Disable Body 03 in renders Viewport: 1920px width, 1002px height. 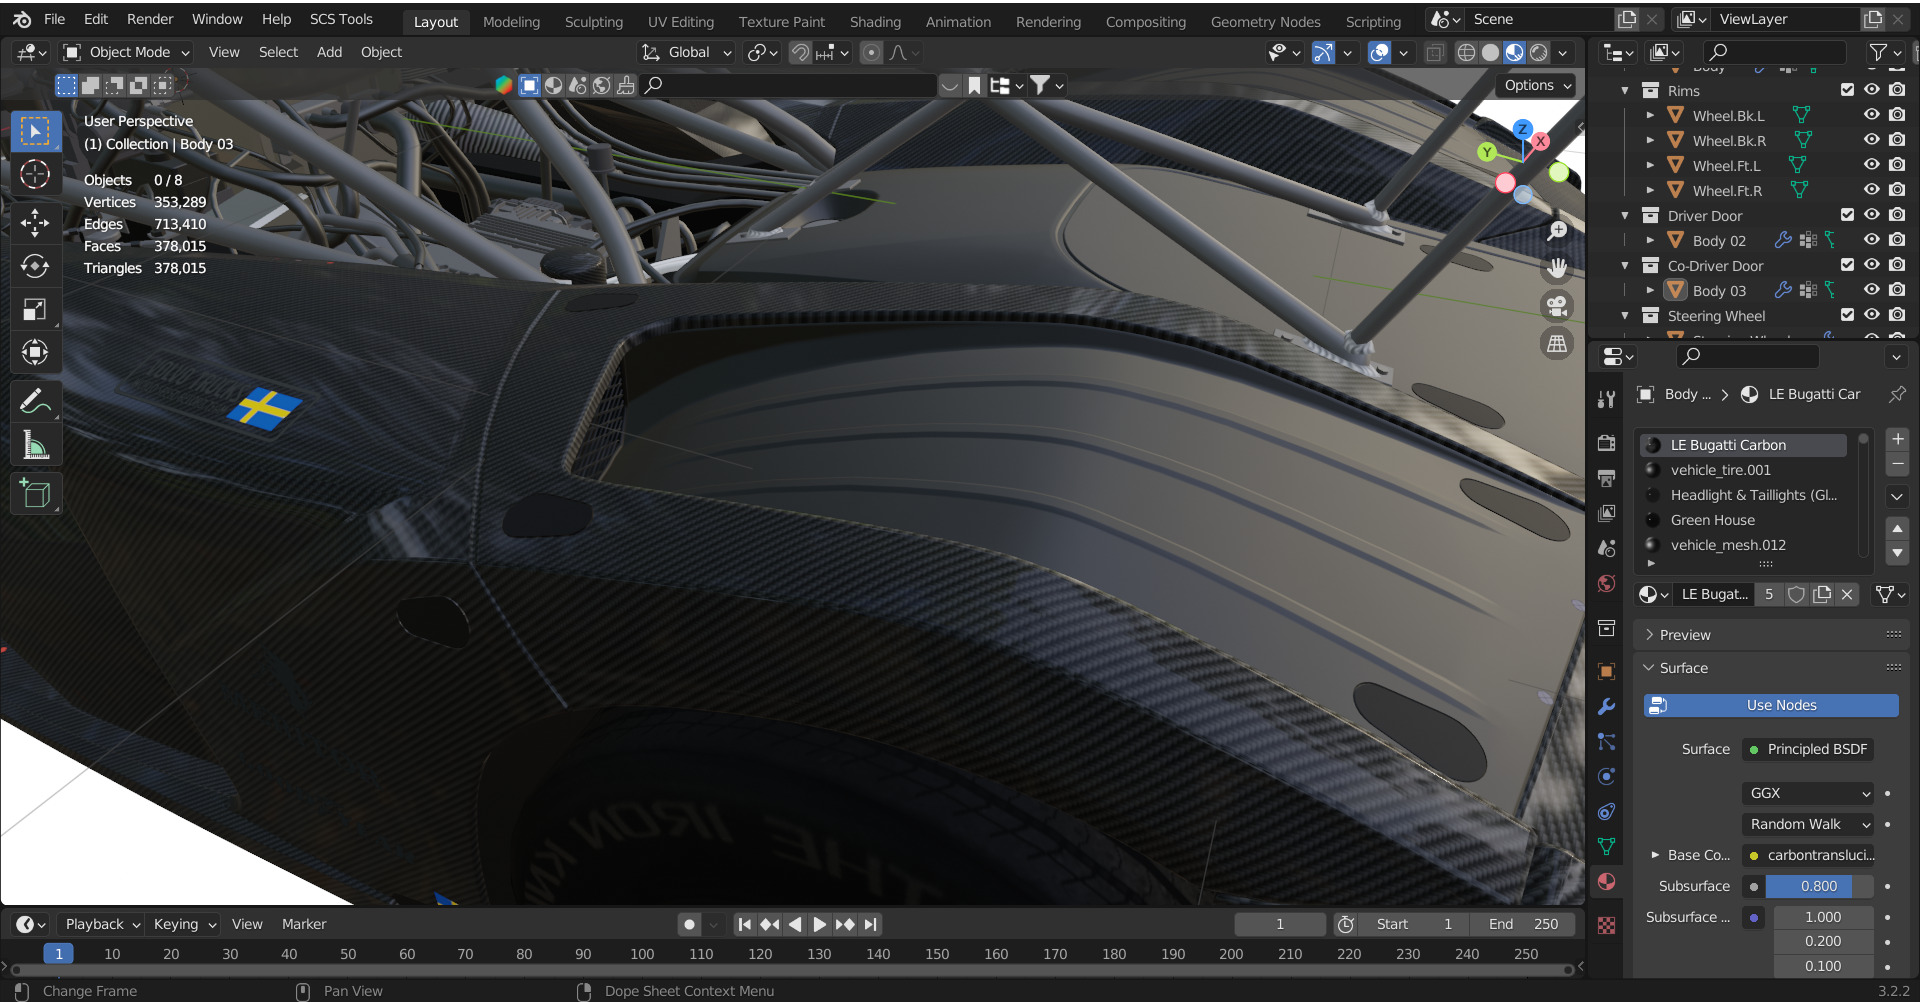click(1897, 290)
